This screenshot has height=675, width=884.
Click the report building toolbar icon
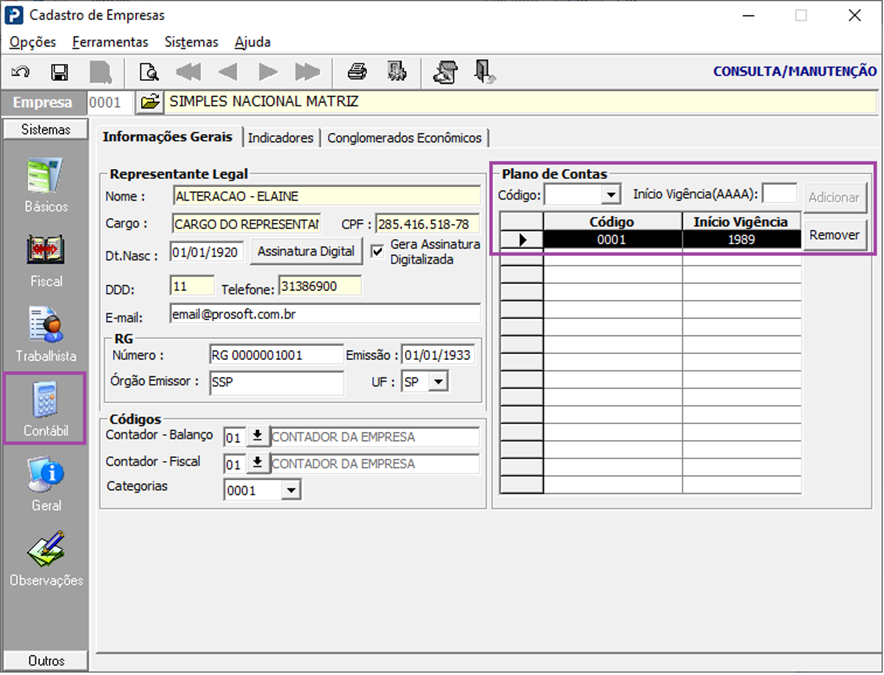(397, 72)
